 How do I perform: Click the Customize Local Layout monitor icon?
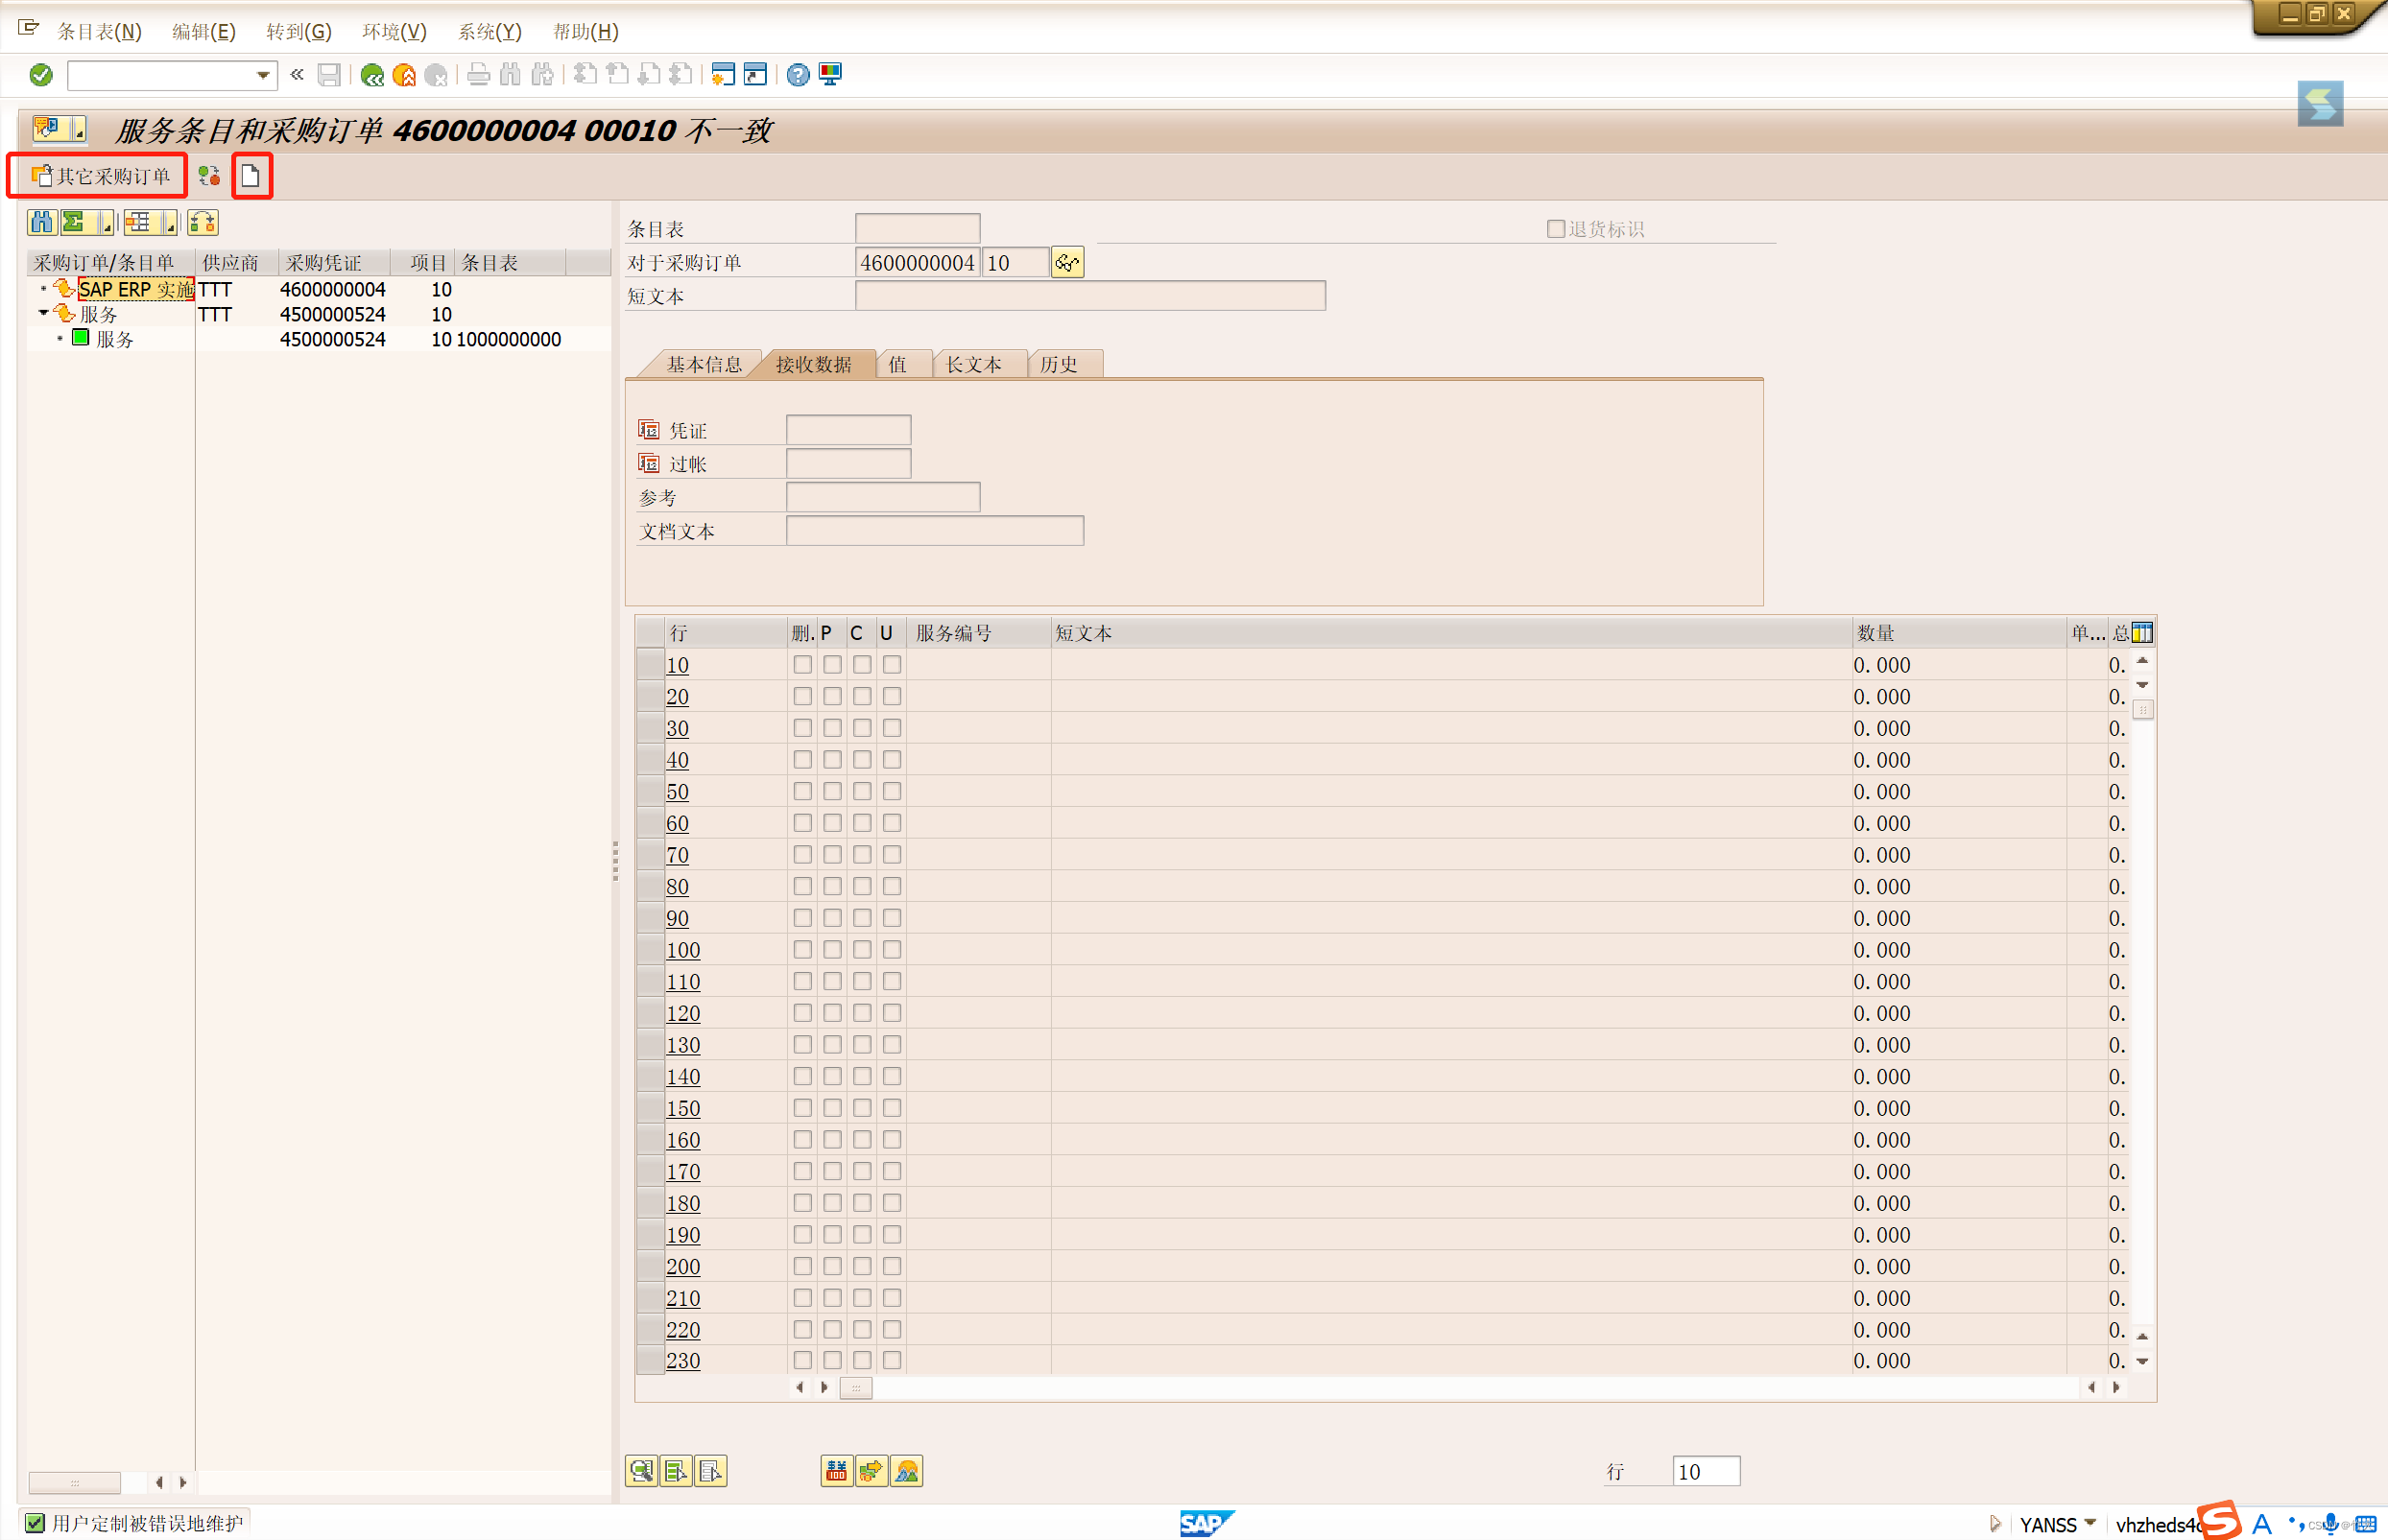(x=830, y=75)
